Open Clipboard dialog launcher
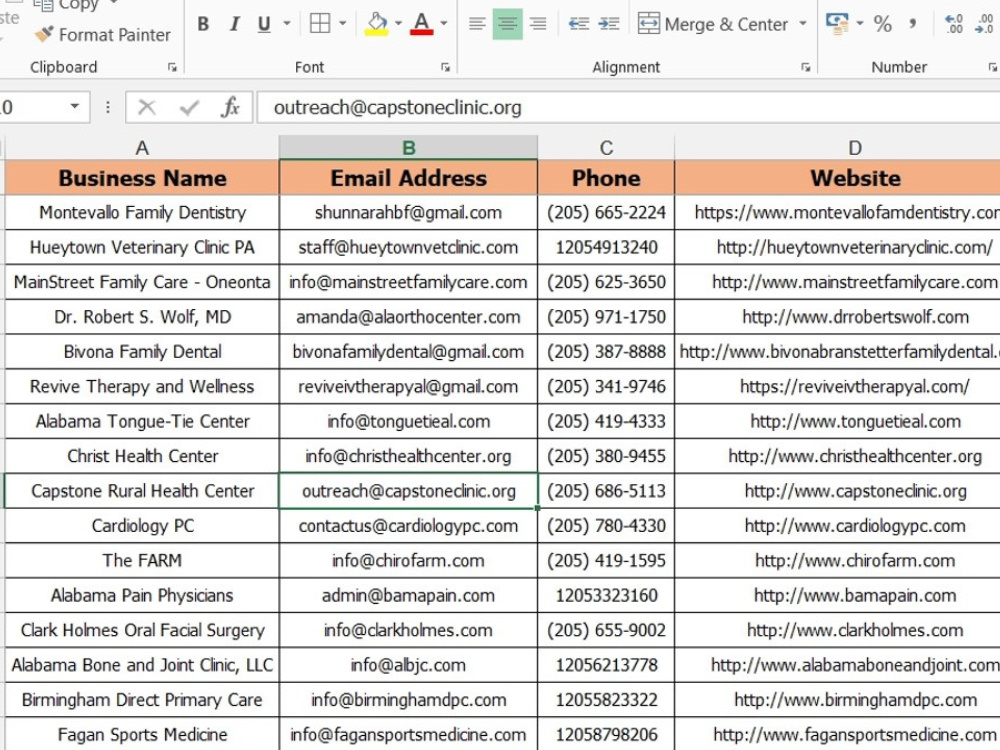 [172, 67]
